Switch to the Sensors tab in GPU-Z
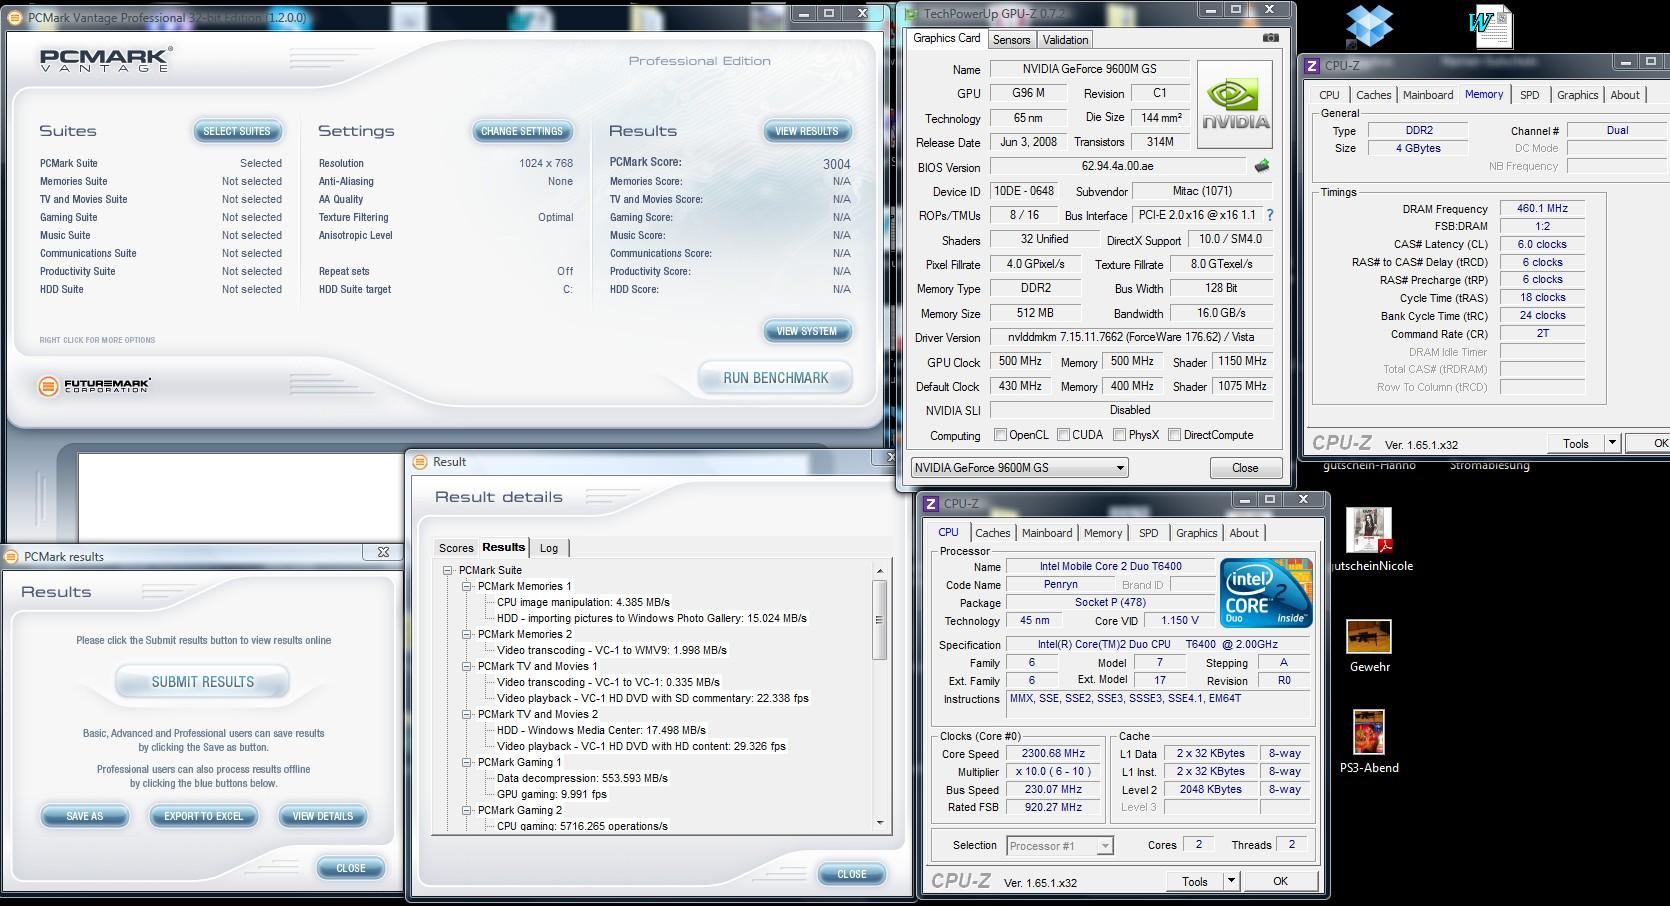 point(1011,40)
